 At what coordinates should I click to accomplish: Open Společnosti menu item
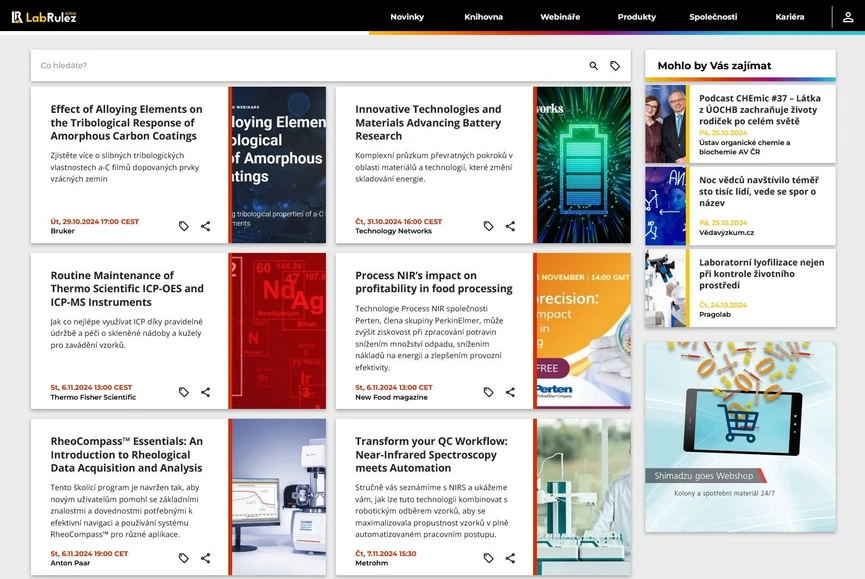713,17
